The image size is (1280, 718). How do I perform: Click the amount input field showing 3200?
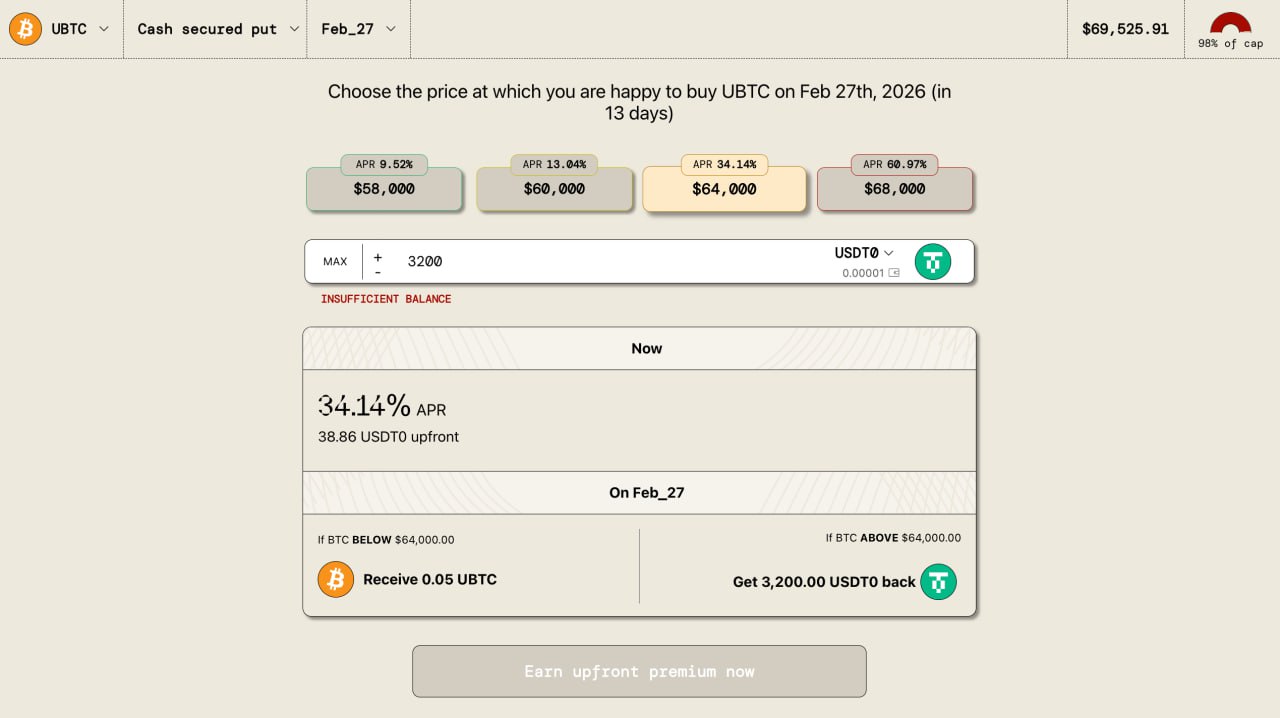tap(600, 261)
